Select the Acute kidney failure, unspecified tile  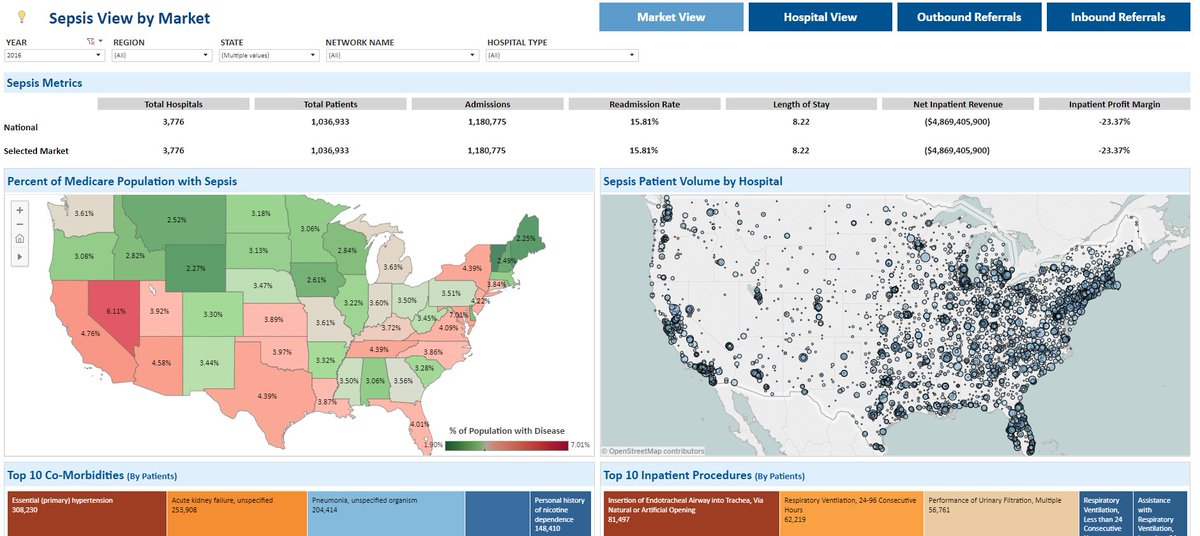point(237,513)
